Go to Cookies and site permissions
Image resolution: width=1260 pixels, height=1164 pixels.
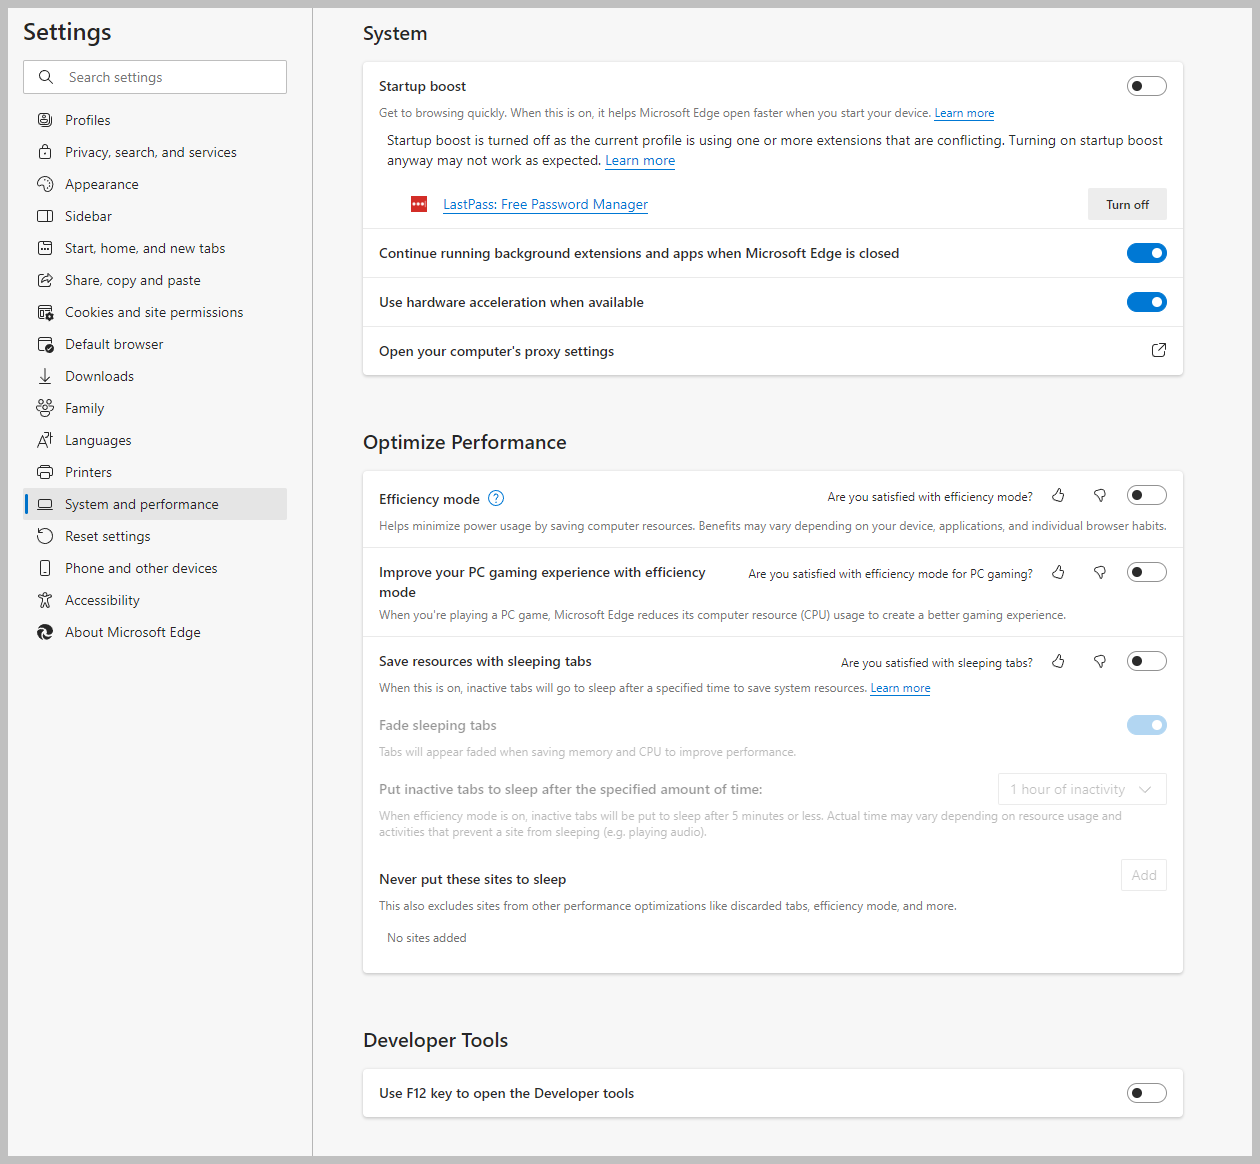153,312
